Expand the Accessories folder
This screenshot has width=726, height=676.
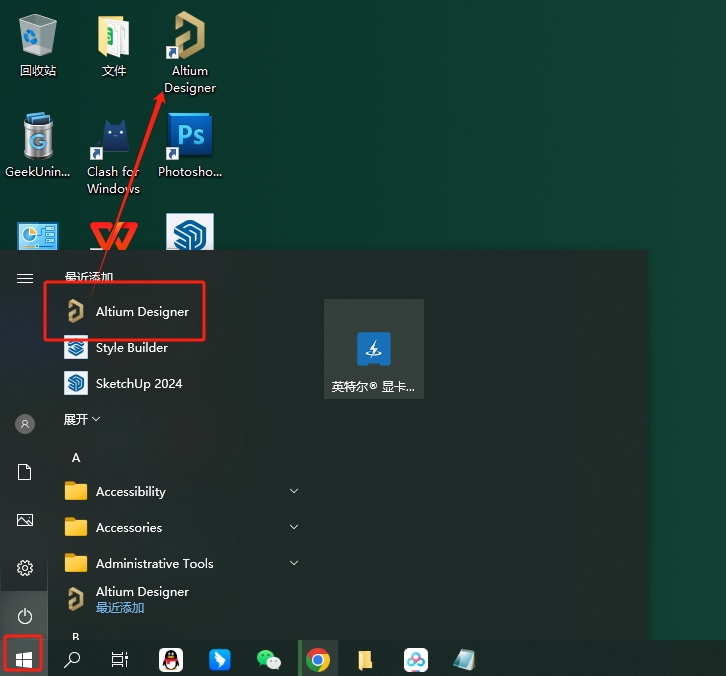[x=182, y=527]
